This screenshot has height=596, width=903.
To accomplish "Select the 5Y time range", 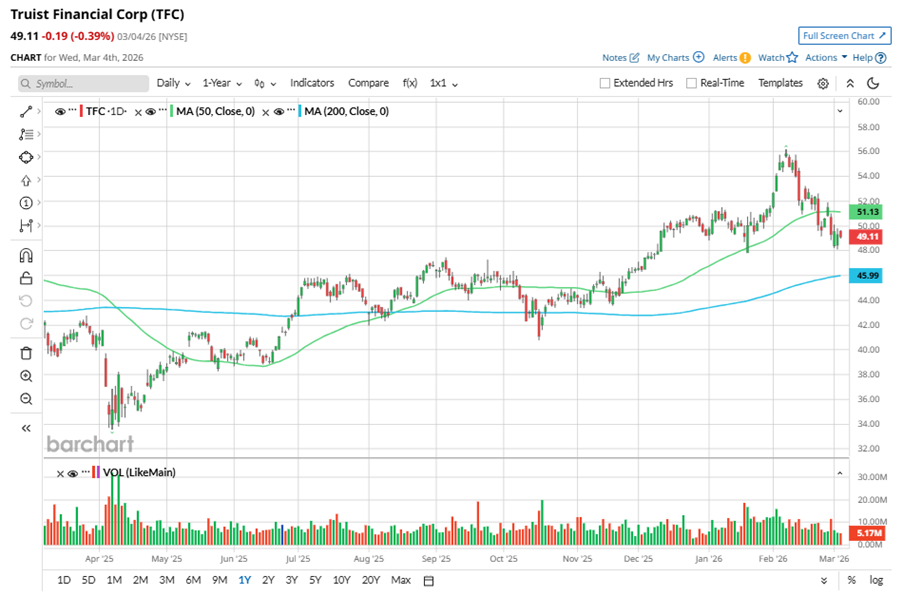I will pos(315,581).
